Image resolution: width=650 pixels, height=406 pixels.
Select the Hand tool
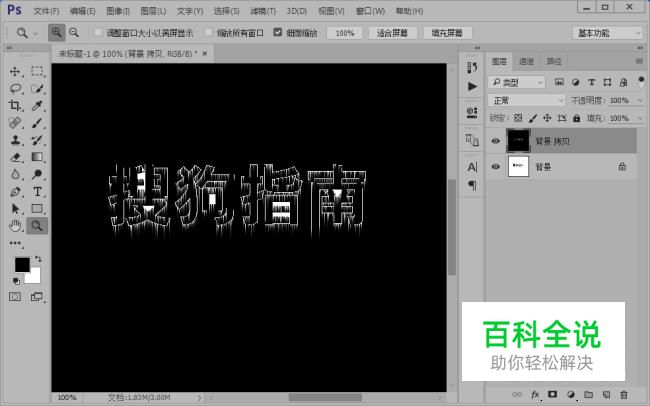[x=15, y=226]
